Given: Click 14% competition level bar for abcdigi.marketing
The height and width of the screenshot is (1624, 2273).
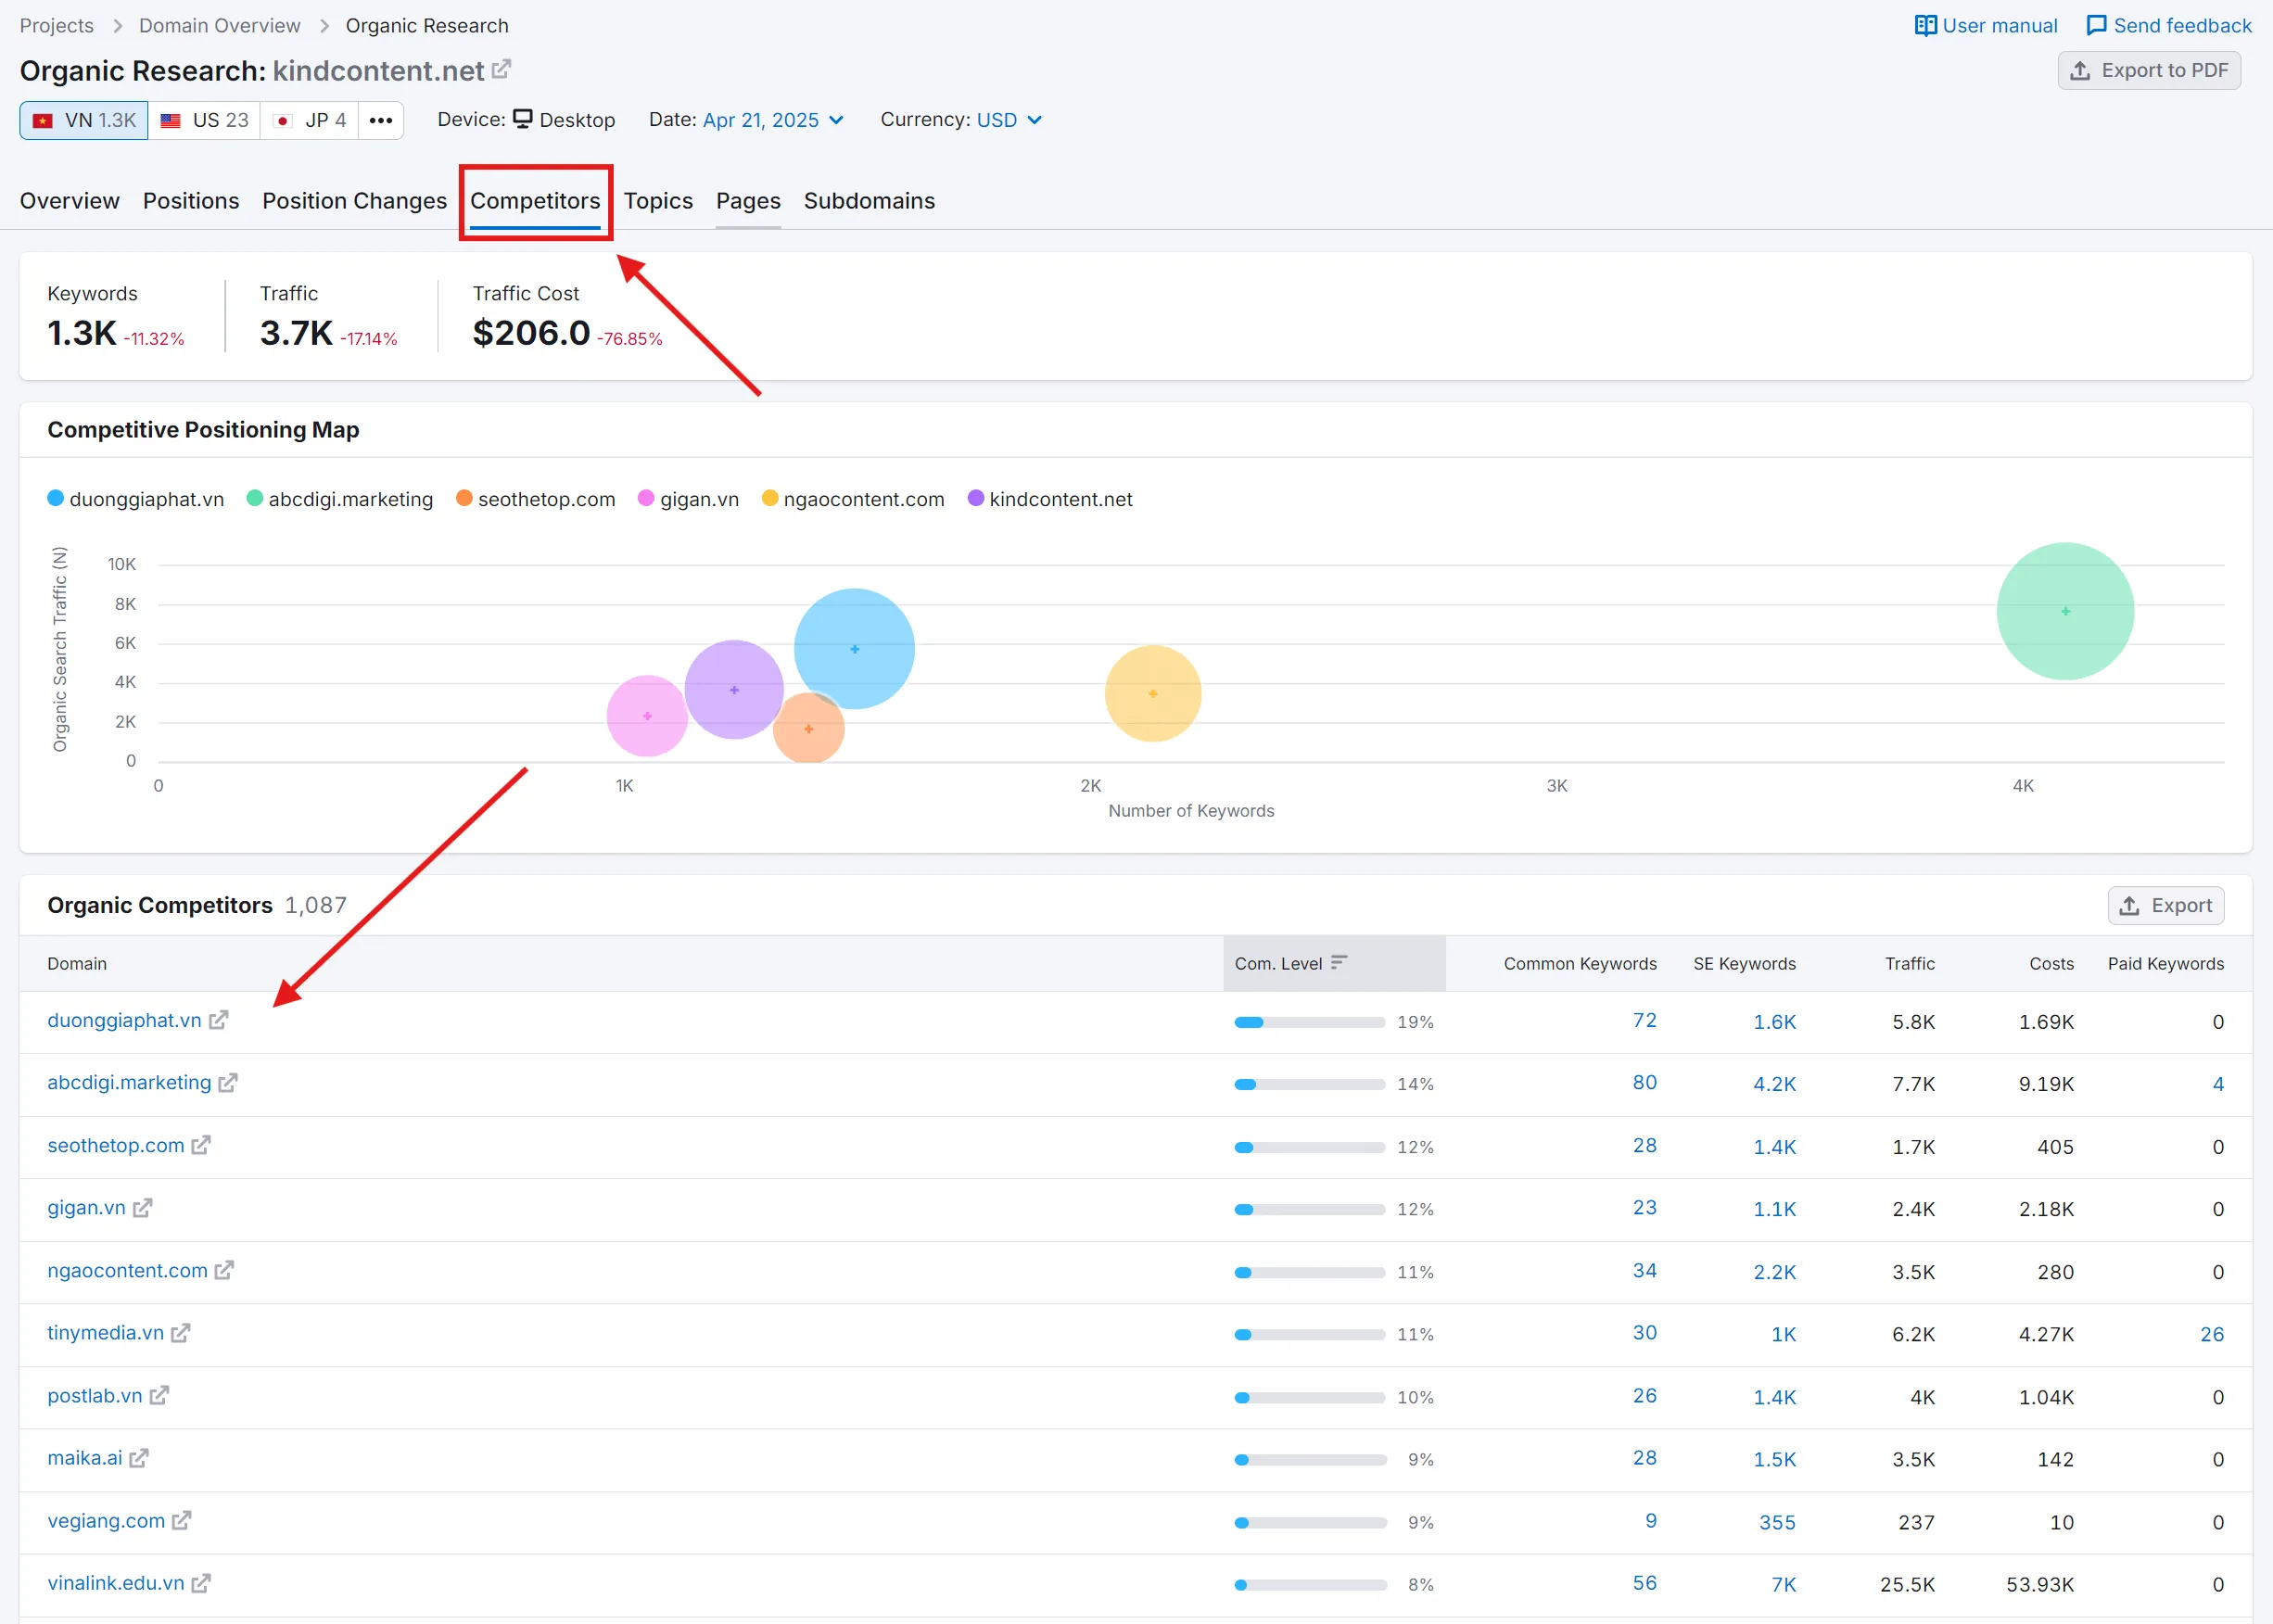Looking at the screenshot, I should [1309, 1084].
